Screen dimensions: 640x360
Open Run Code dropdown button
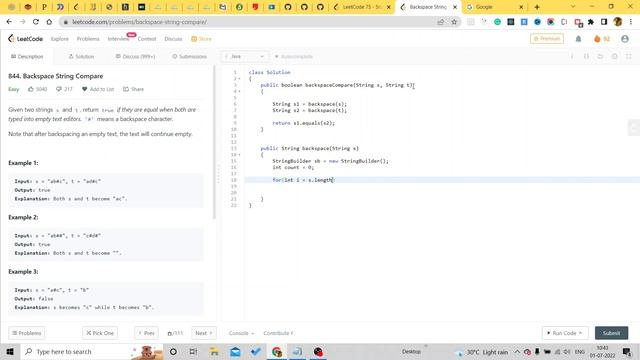click(x=565, y=333)
